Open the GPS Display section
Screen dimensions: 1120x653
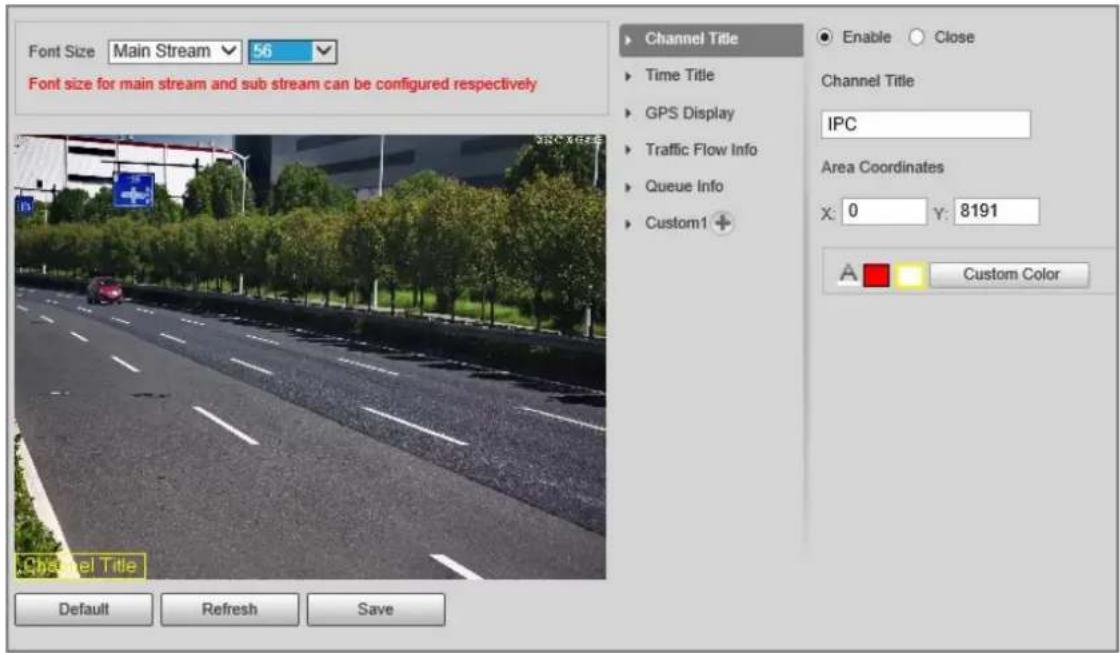click(x=689, y=113)
